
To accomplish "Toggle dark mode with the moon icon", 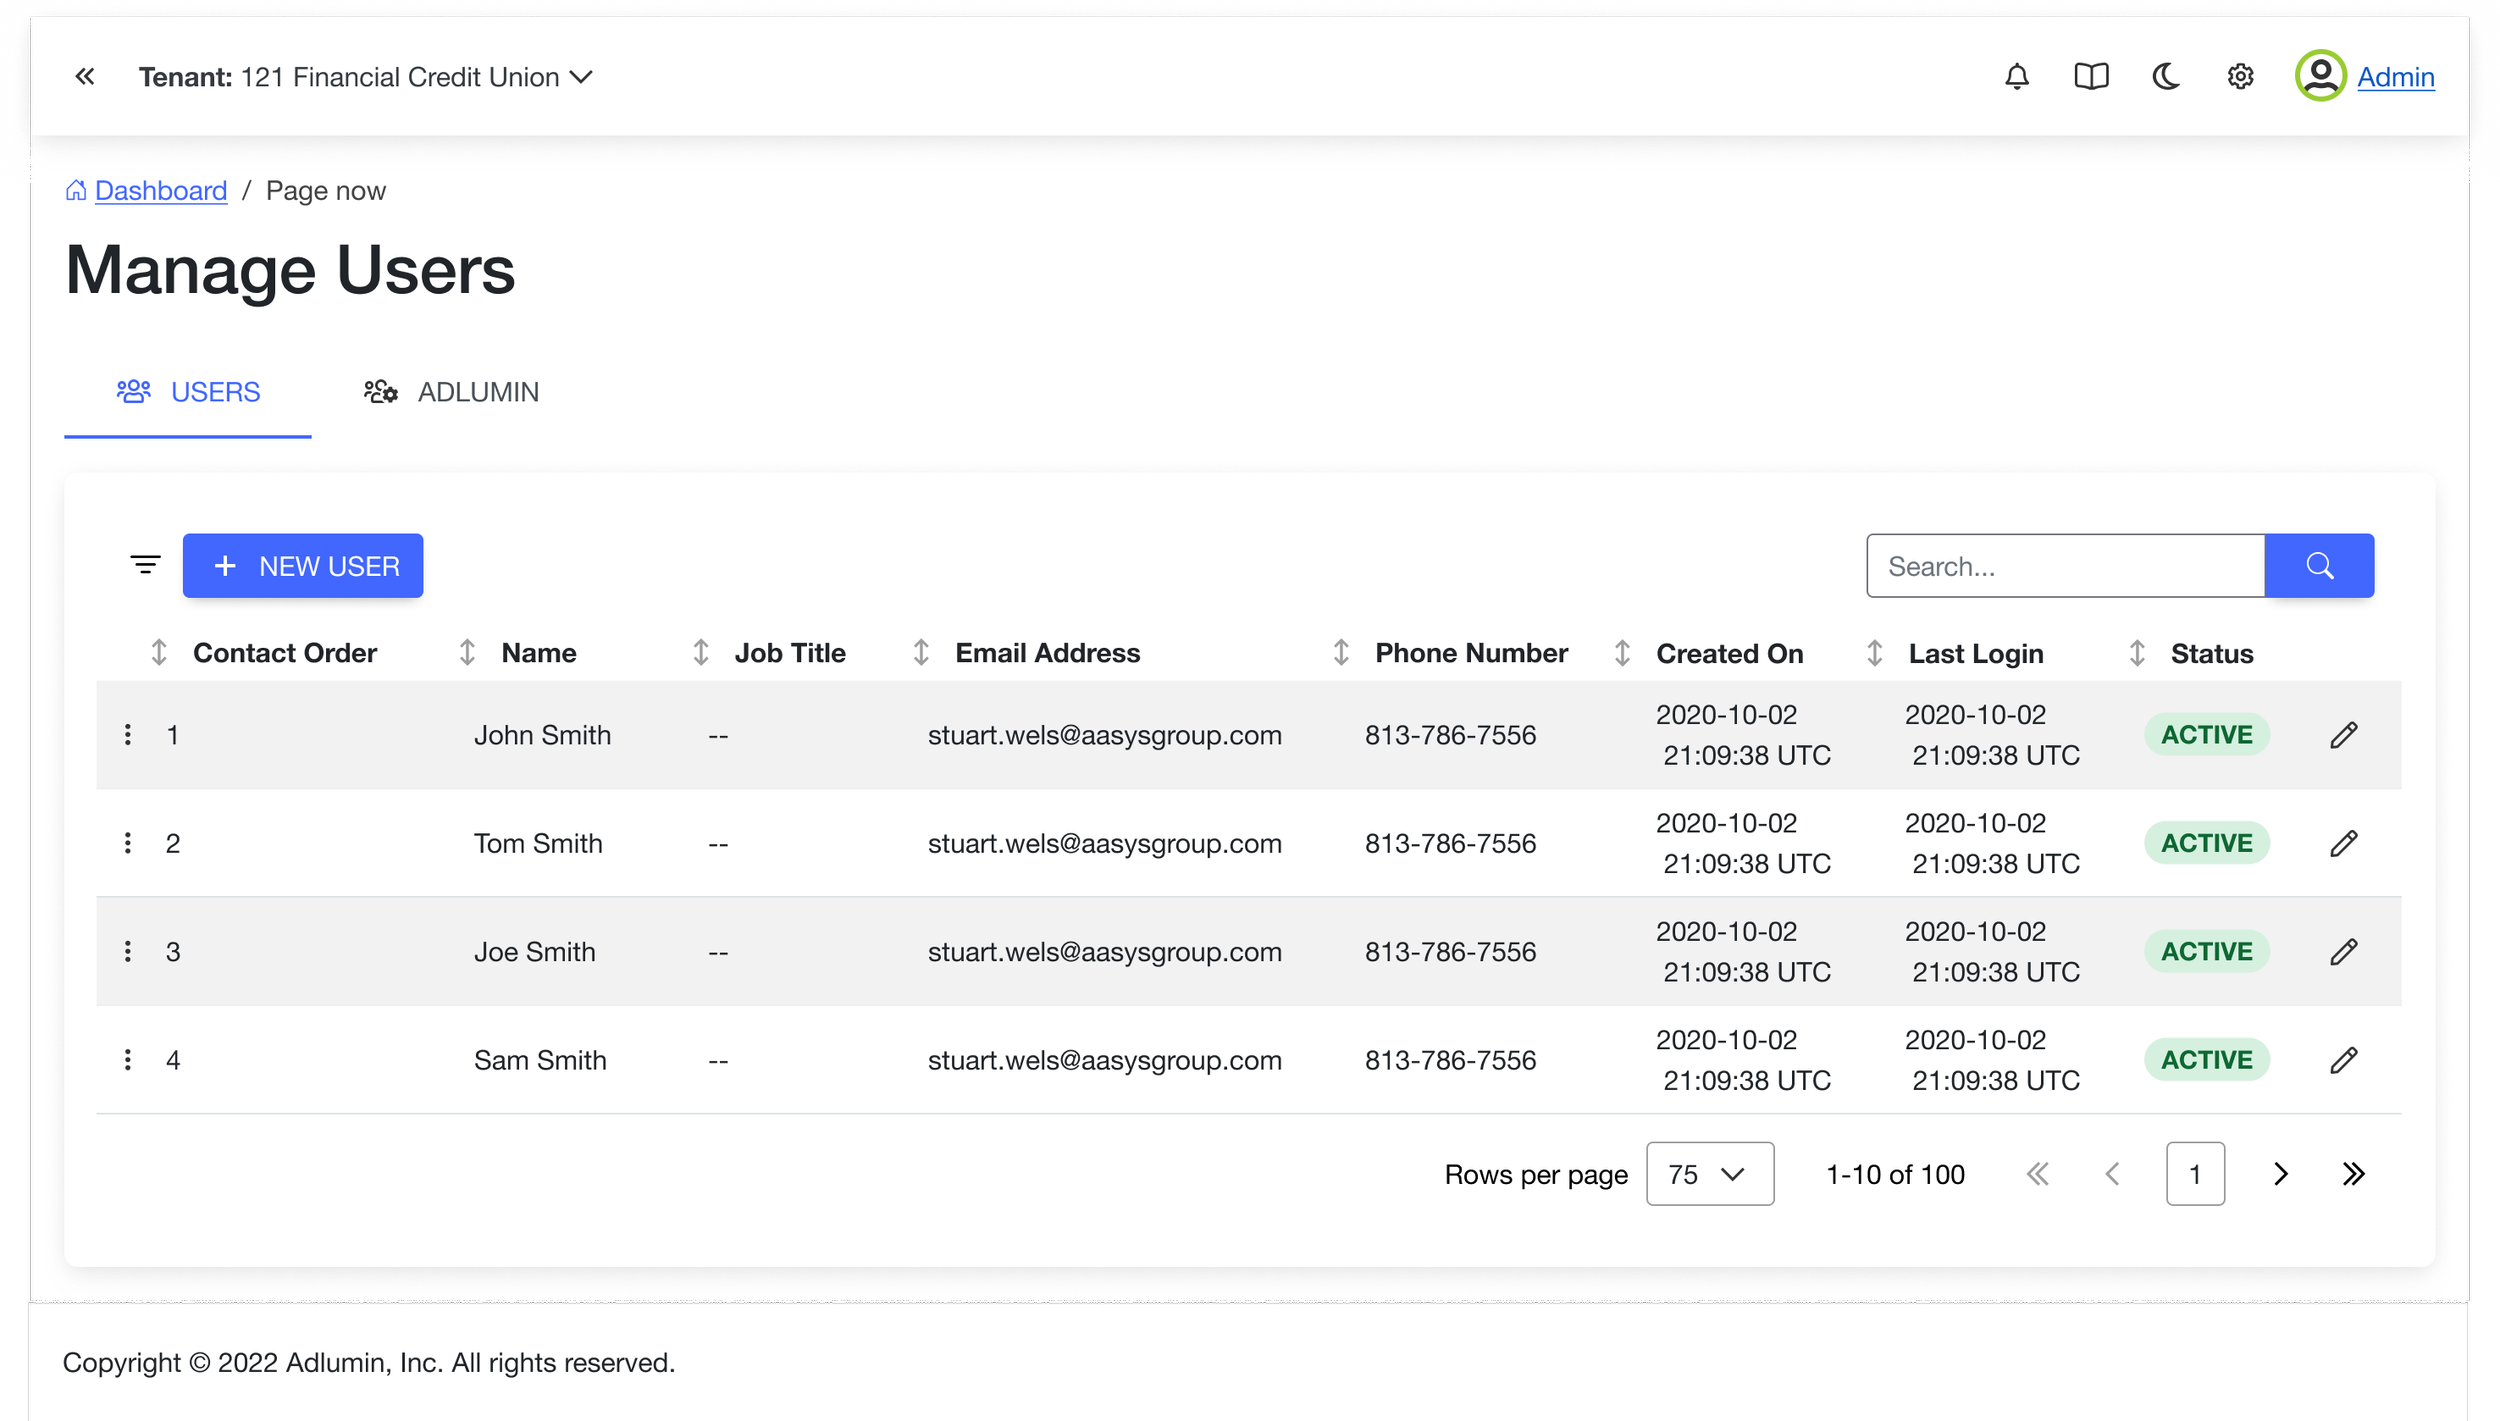I will [x=2166, y=76].
